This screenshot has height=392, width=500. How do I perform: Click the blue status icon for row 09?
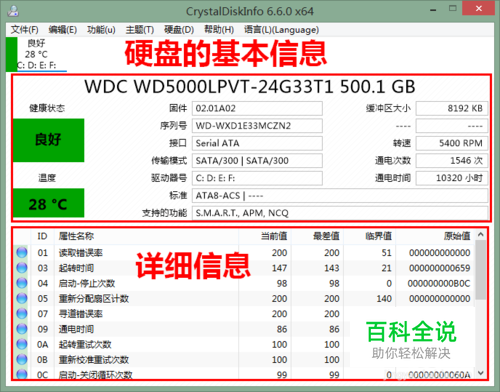[x=22, y=329]
